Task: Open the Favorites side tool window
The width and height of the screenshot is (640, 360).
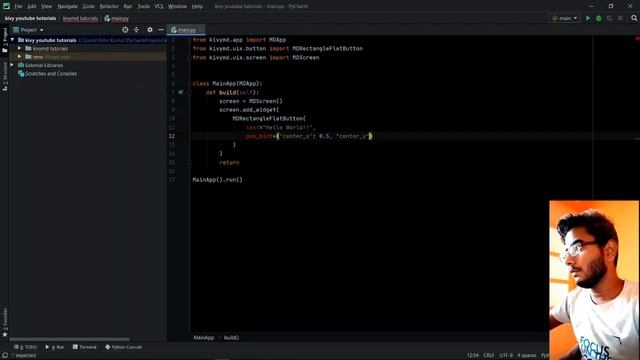Action: tap(4, 322)
